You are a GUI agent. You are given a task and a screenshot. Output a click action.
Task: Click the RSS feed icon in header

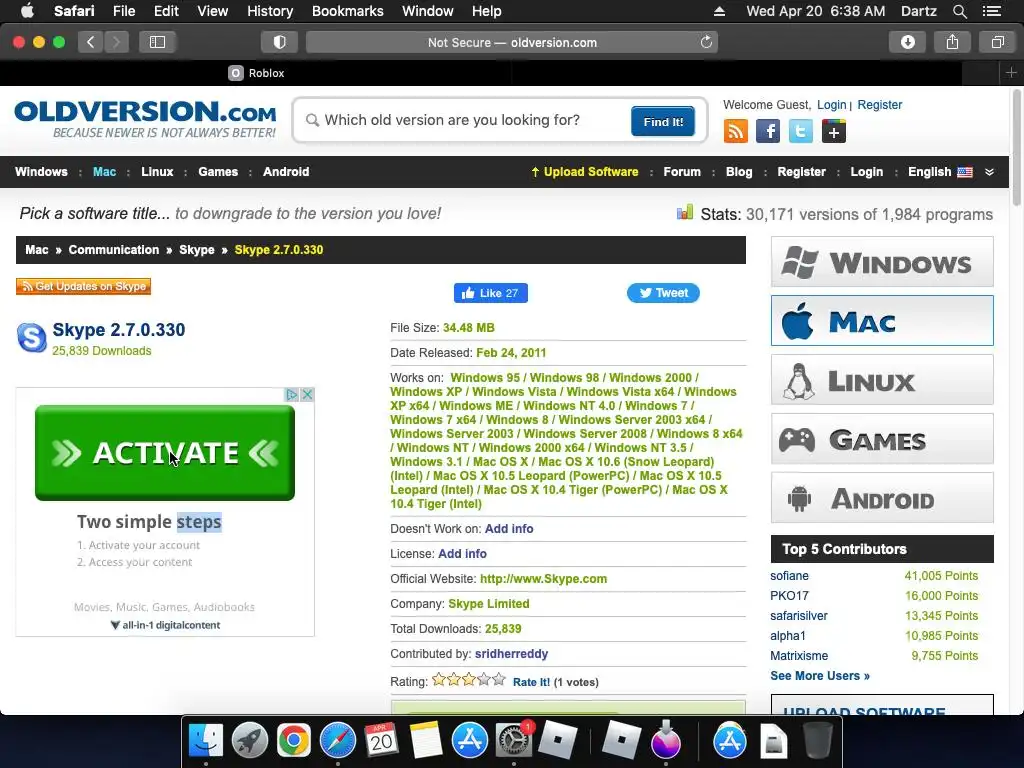(735, 131)
